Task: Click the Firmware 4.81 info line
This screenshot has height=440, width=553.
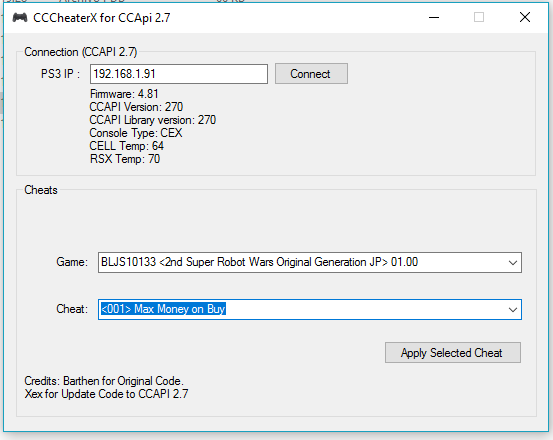Action: [x=124, y=94]
